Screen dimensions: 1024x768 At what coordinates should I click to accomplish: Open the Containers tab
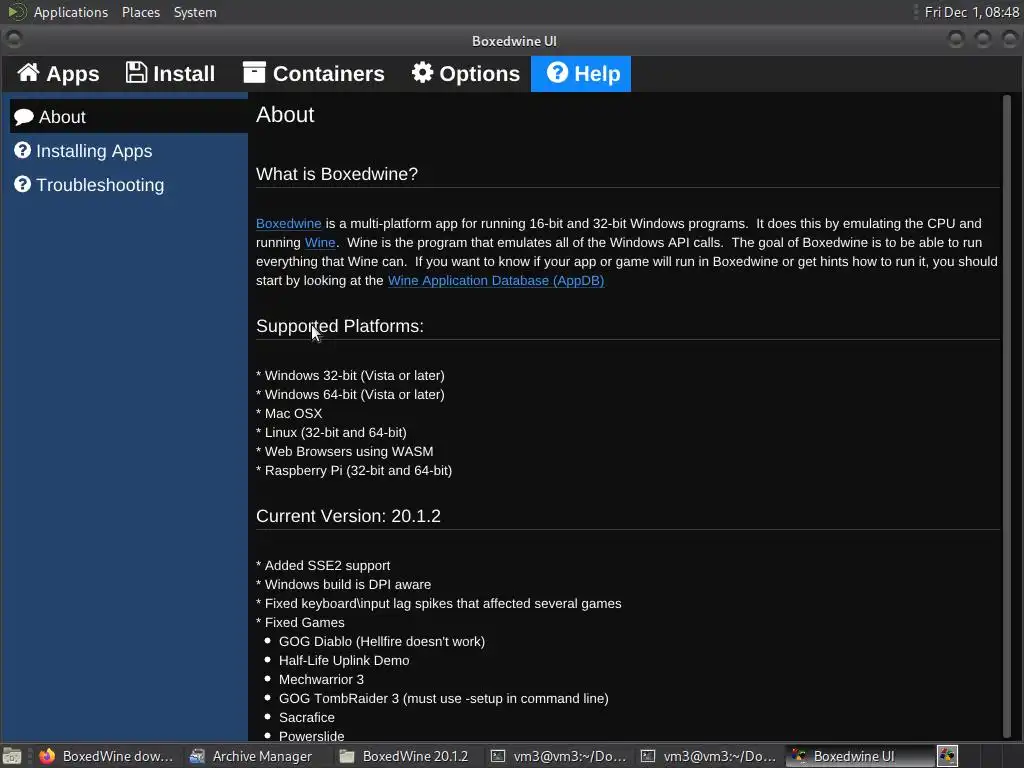pyautogui.click(x=313, y=74)
